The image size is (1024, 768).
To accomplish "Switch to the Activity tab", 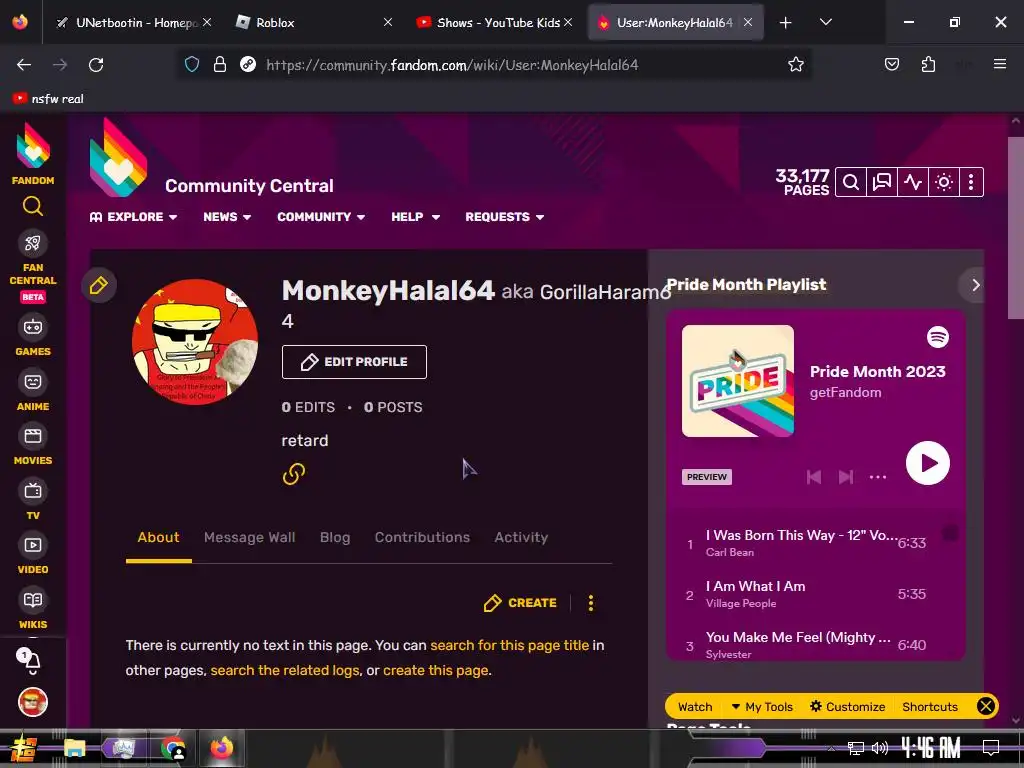I will coord(520,537).
